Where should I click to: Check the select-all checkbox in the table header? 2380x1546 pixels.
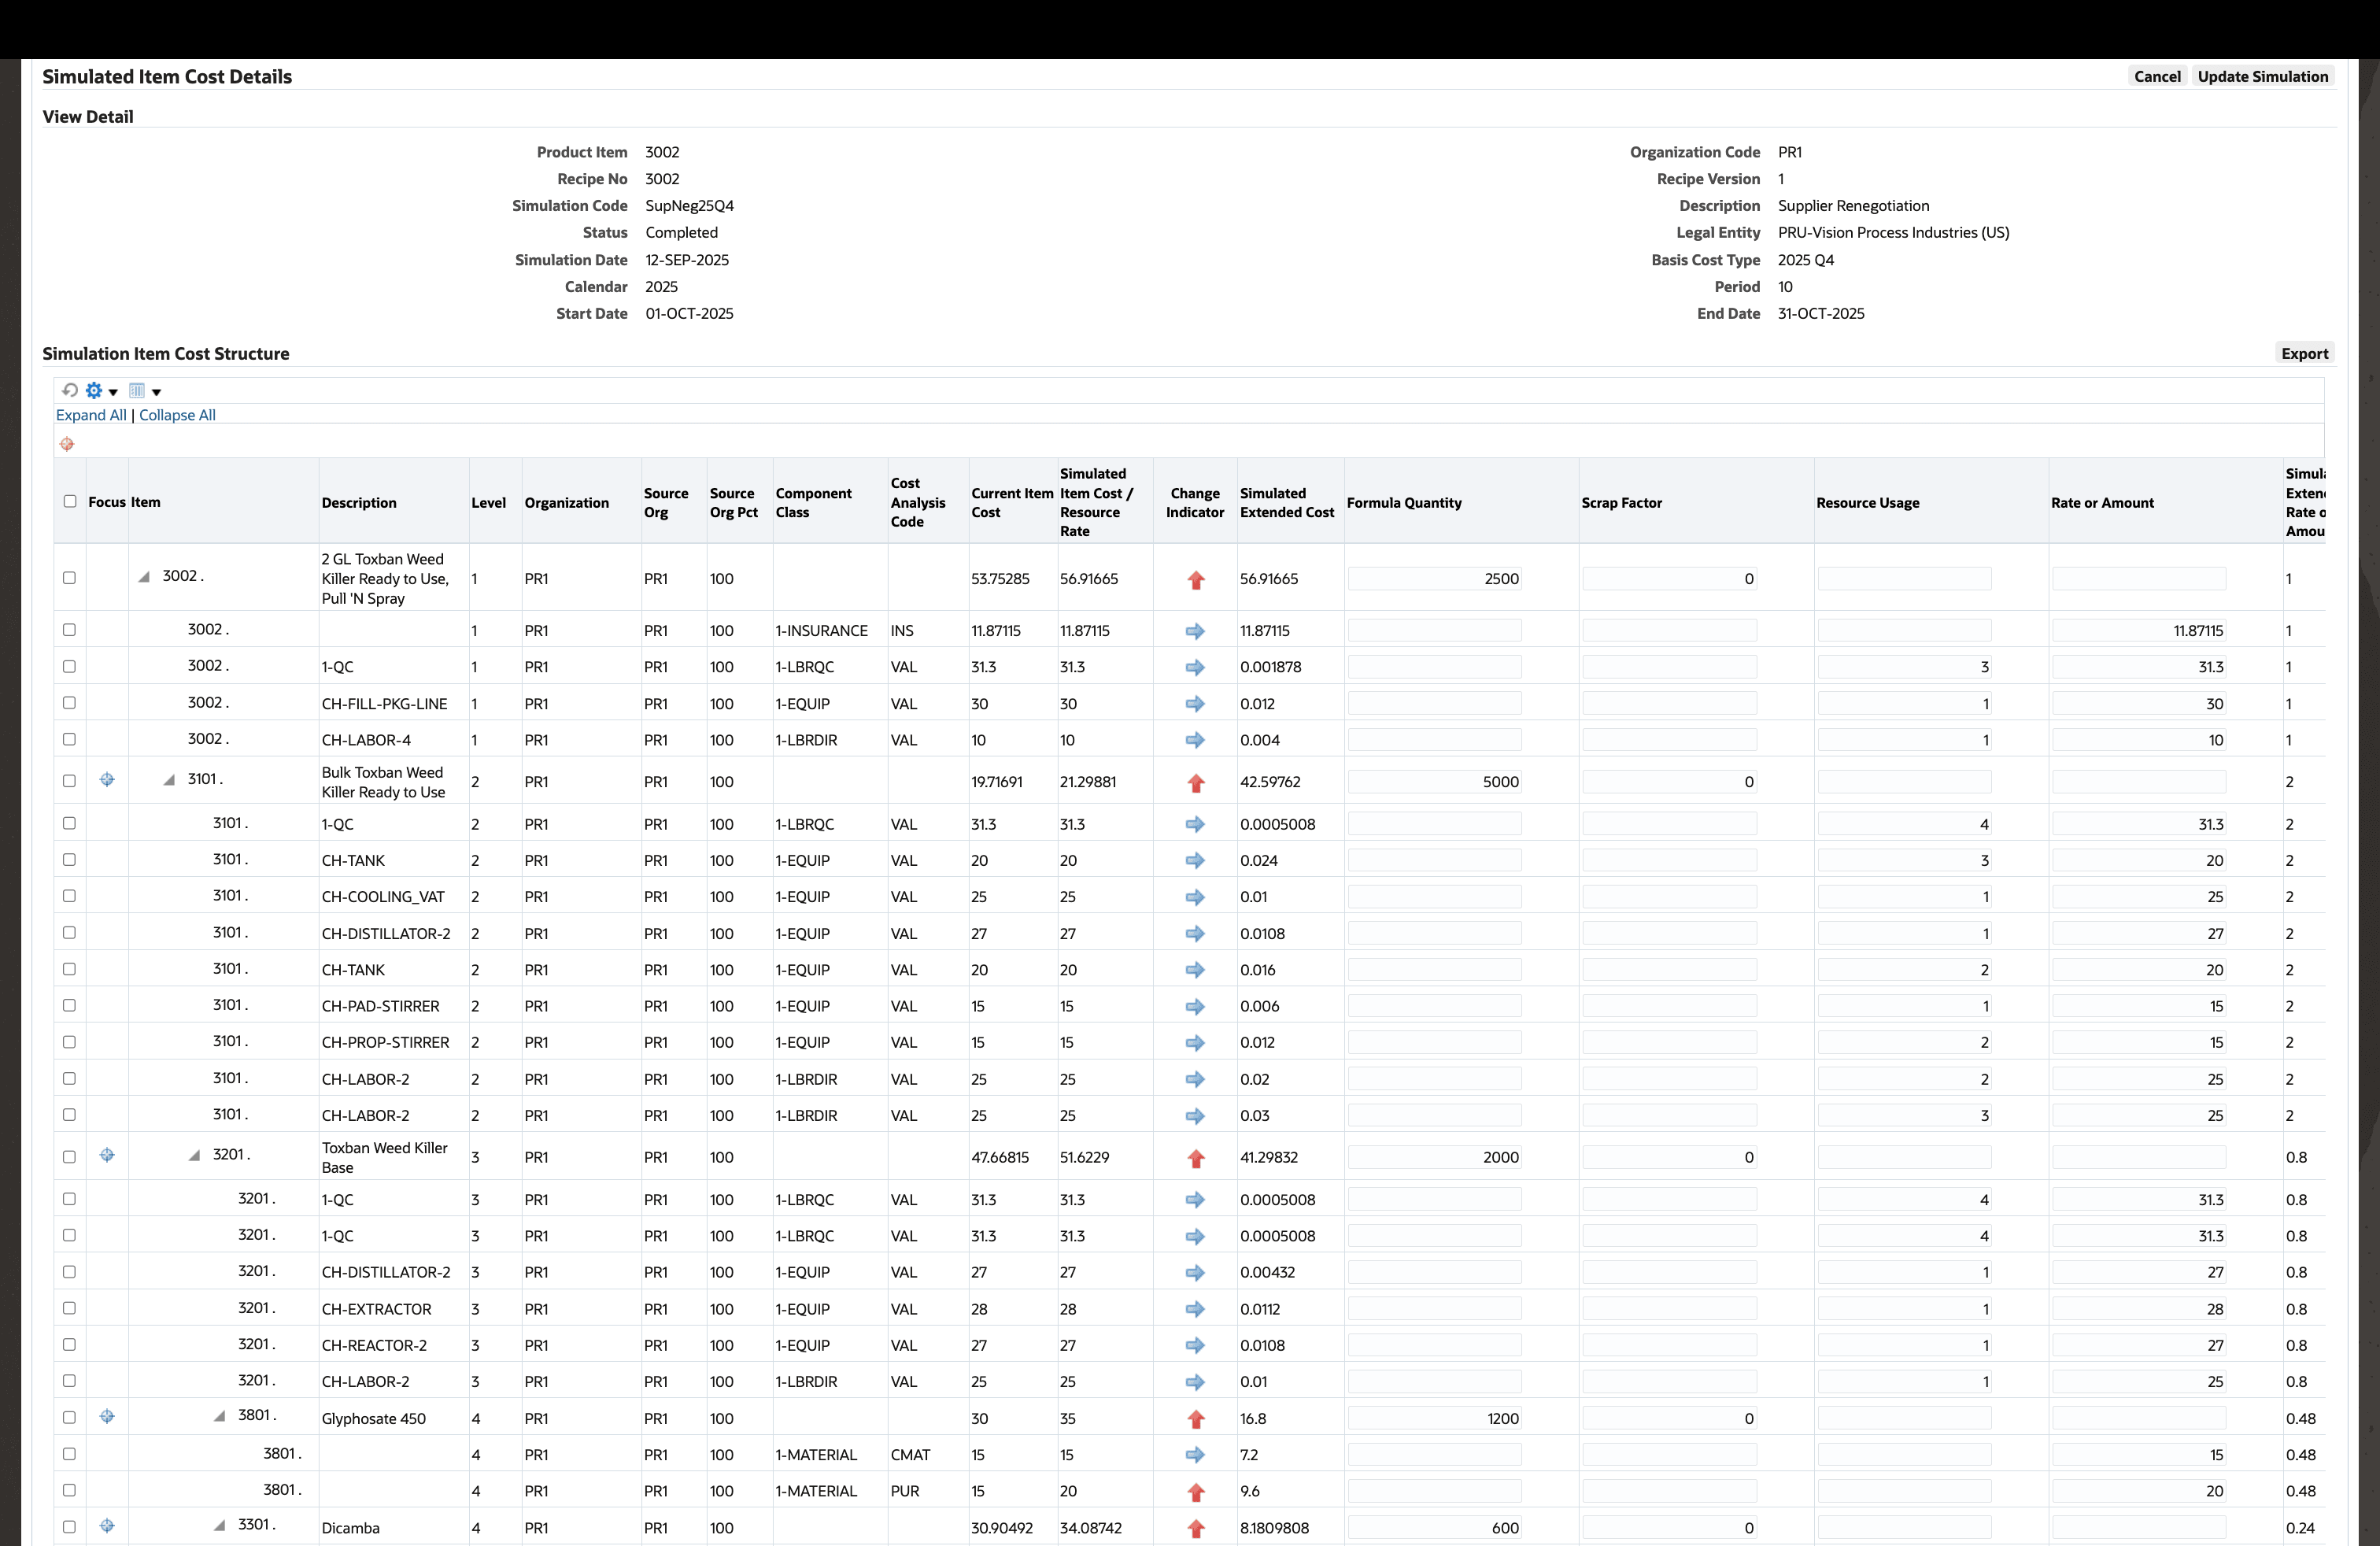click(x=69, y=501)
